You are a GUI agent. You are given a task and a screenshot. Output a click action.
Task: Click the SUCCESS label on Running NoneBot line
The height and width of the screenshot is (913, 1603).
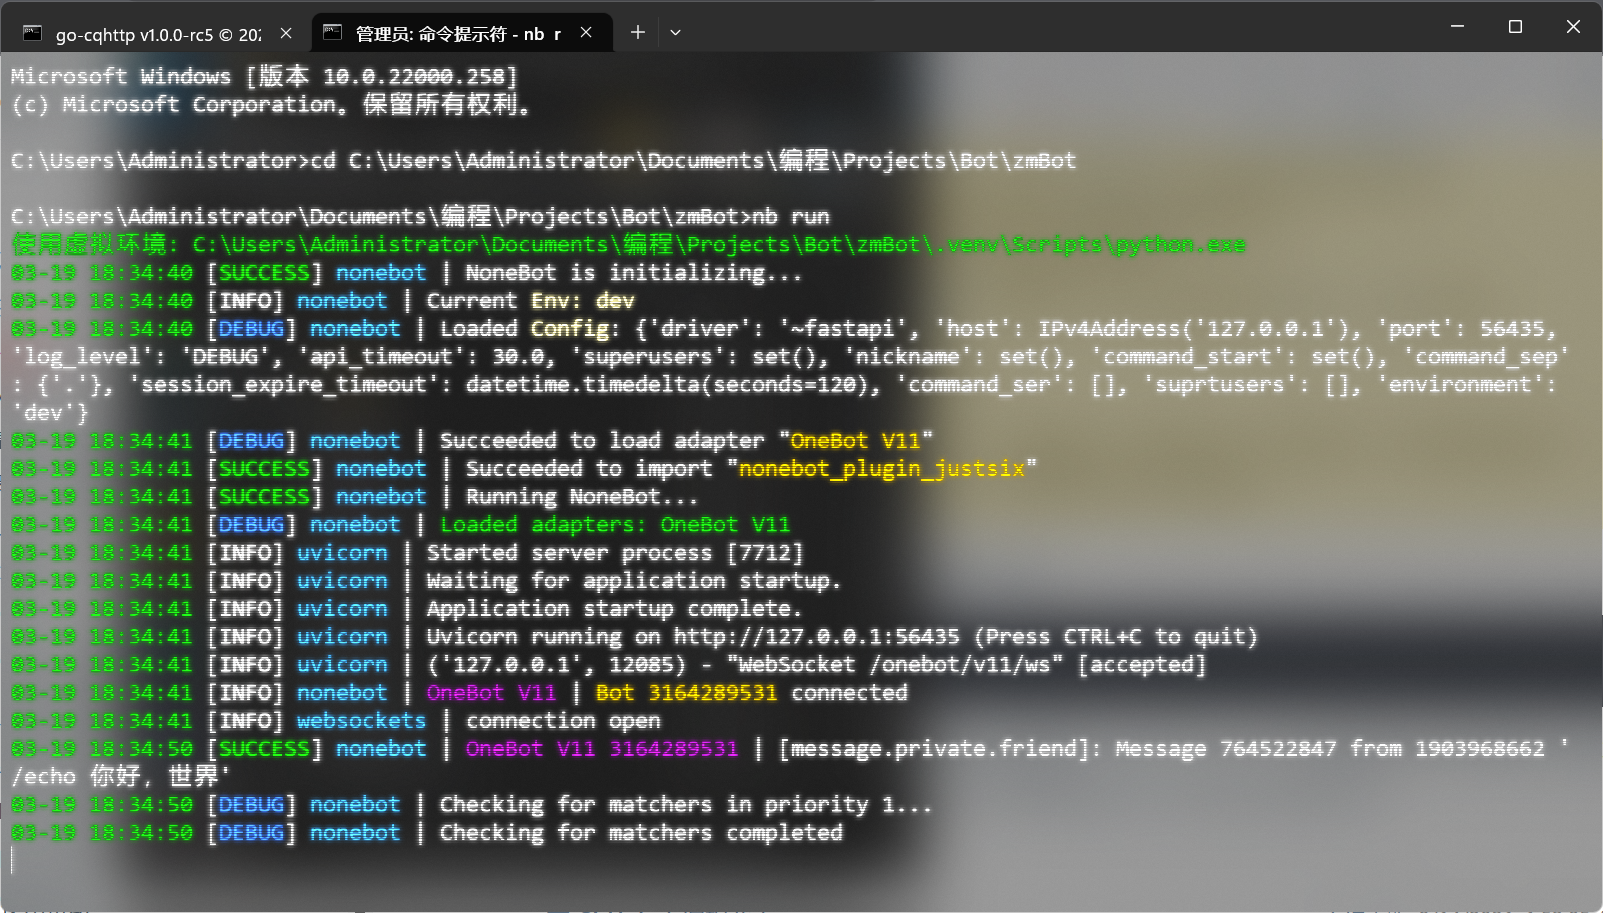[263, 496]
